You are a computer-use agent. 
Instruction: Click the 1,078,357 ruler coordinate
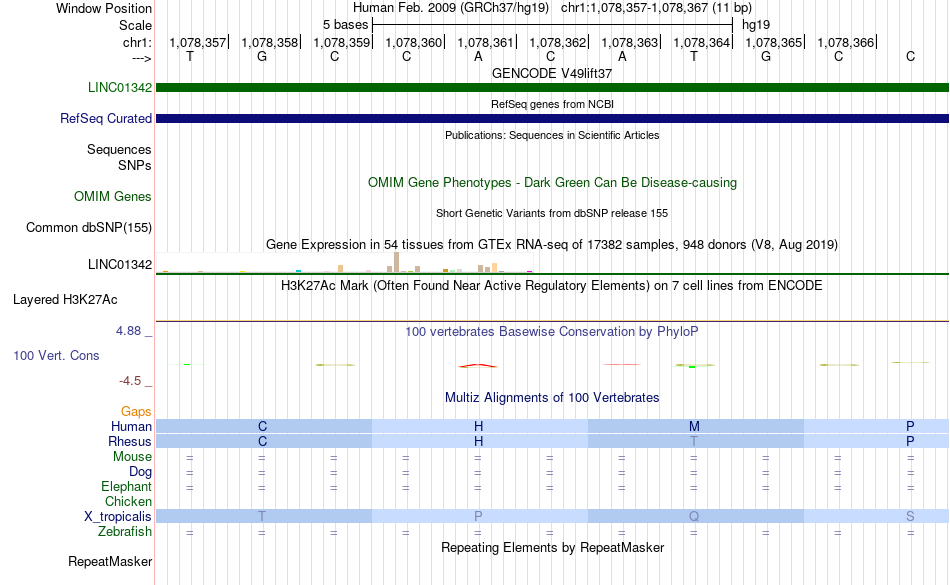pos(198,42)
